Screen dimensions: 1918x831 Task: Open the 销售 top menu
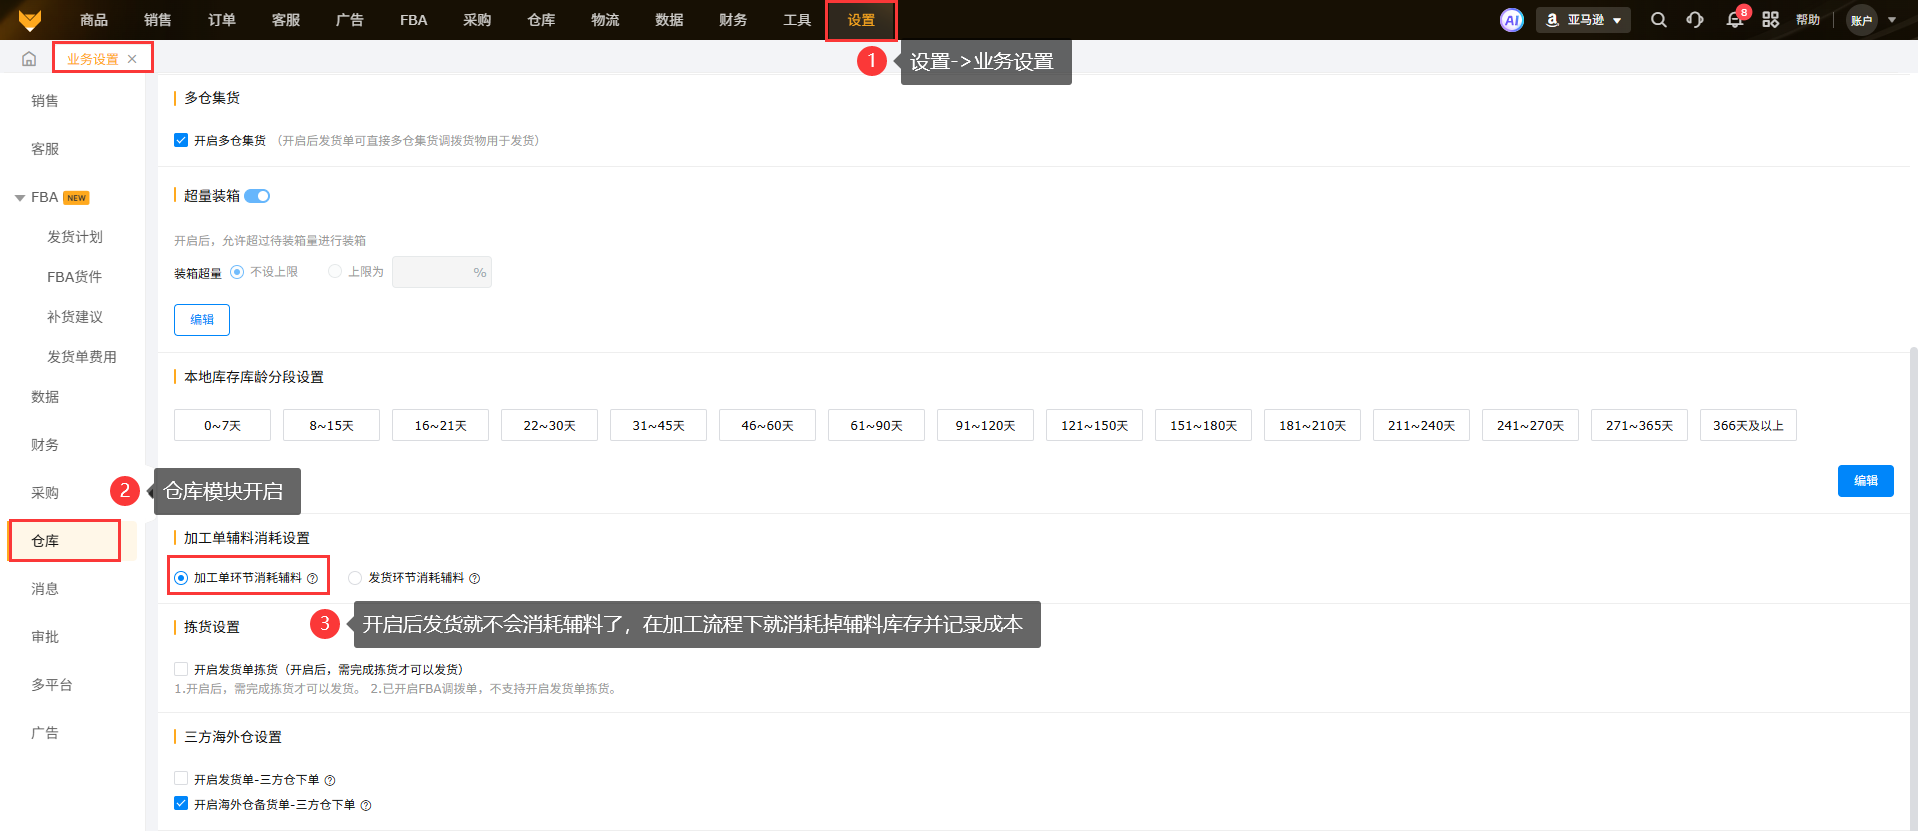point(158,20)
